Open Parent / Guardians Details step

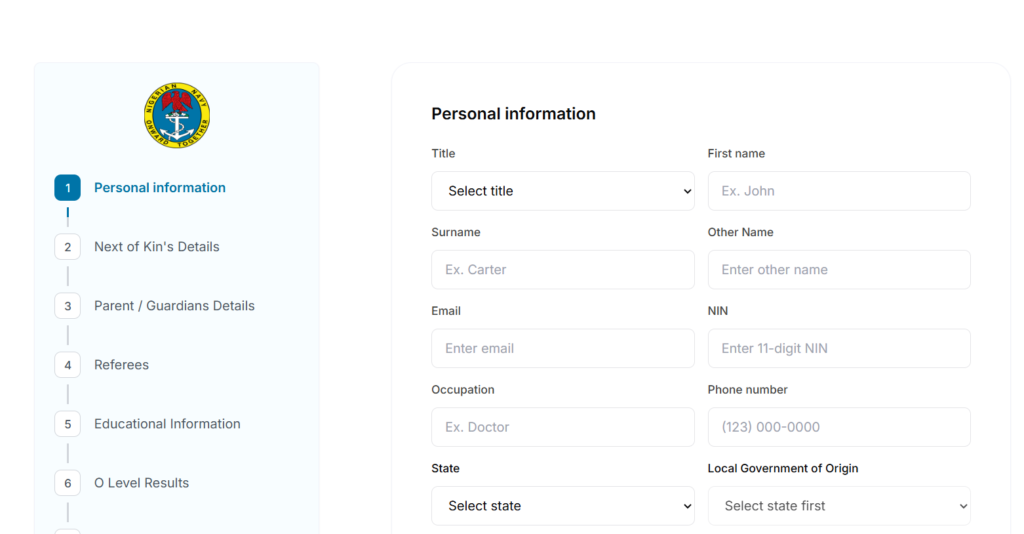click(174, 306)
